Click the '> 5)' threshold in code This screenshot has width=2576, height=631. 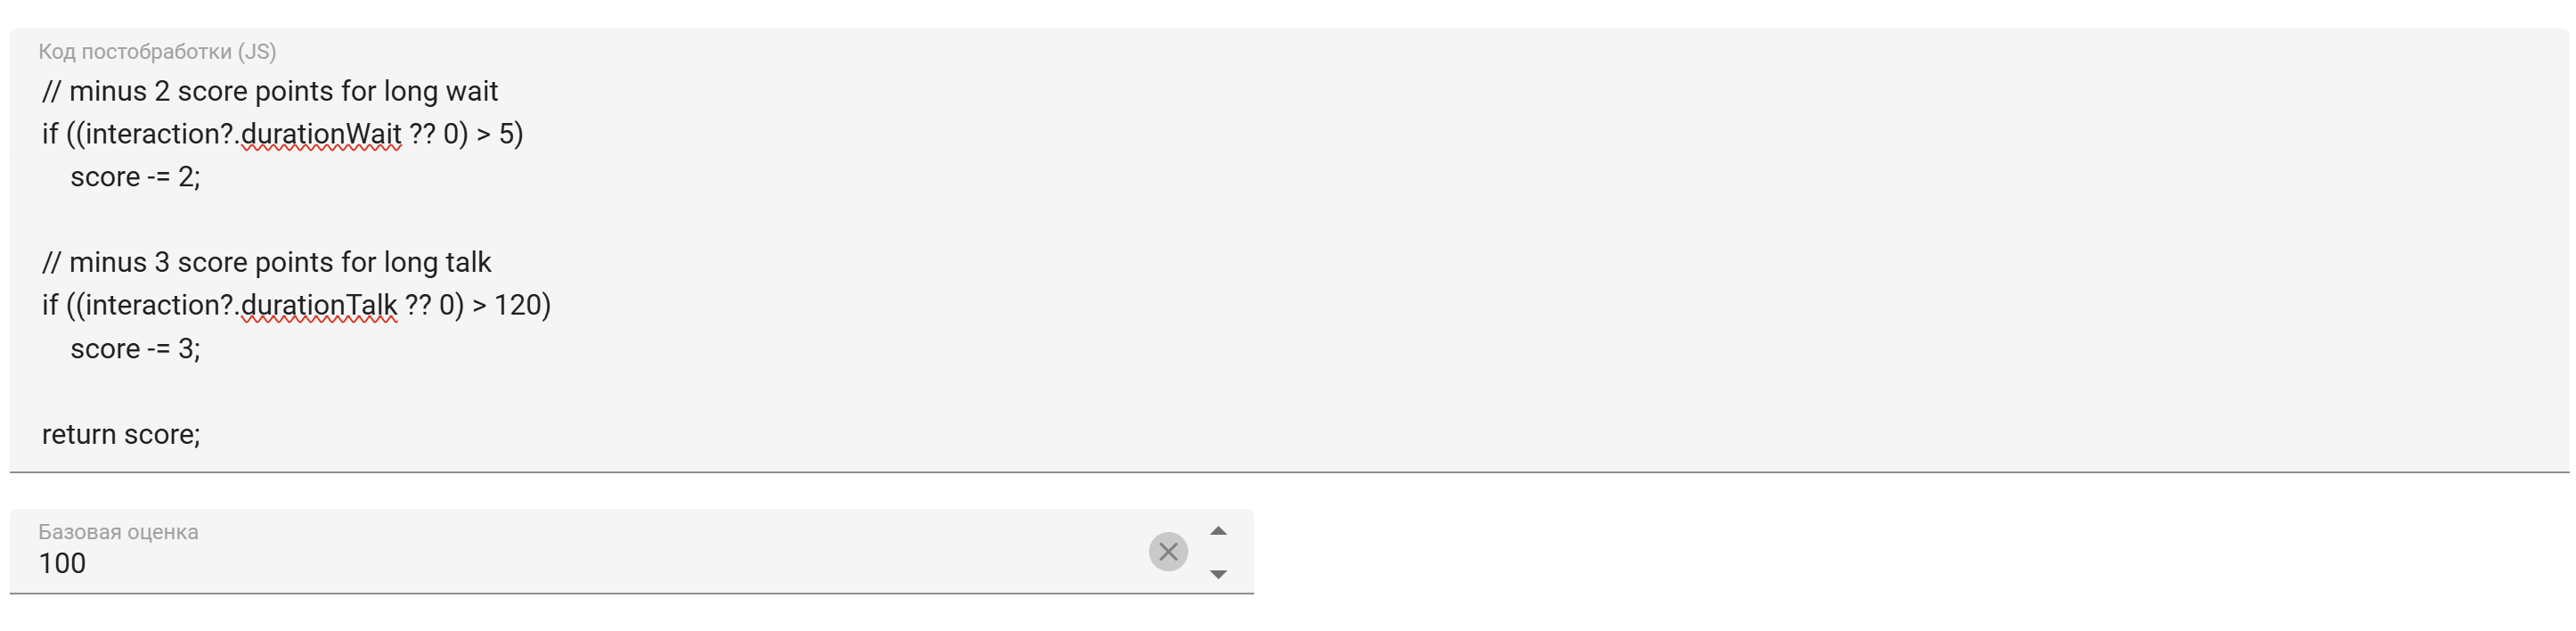pyautogui.click(x=499, y=134)
